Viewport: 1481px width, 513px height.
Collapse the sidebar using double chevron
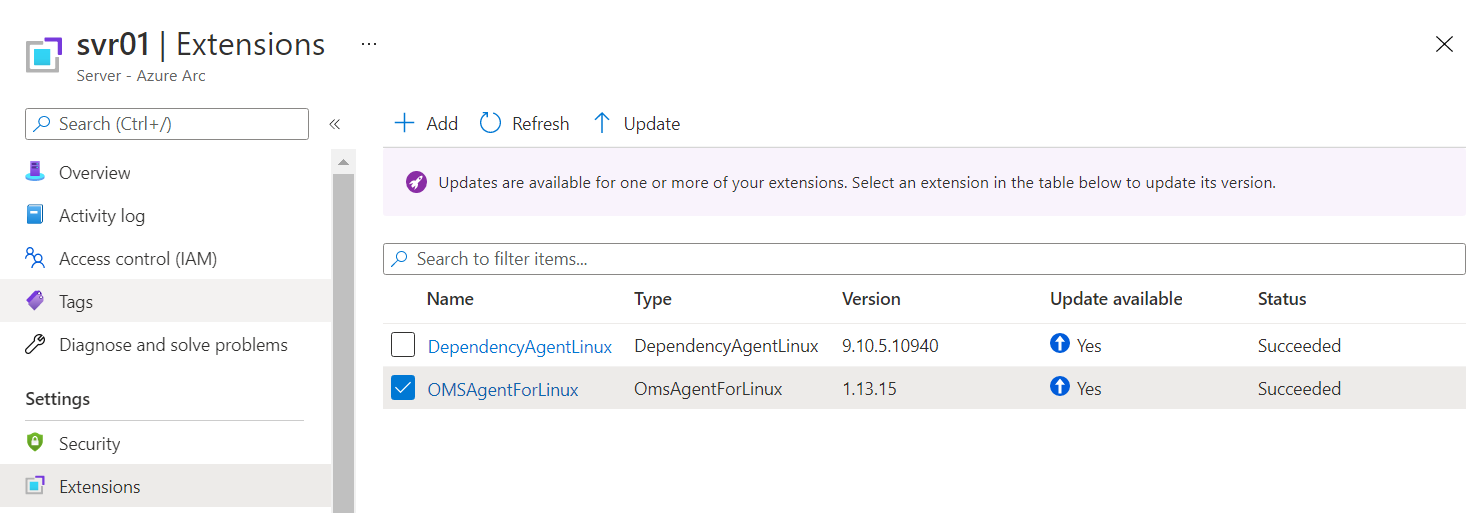tap(335, 124)
